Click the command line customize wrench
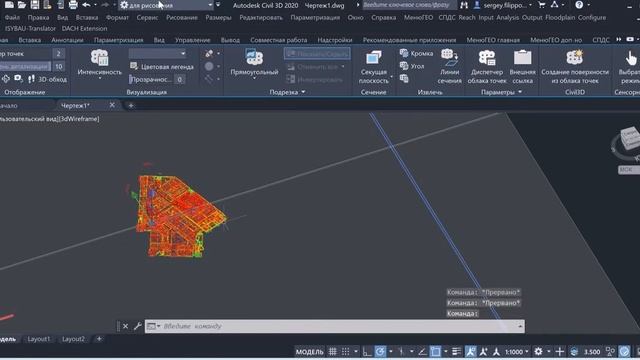The image size is (640, 360). point(138,326)
